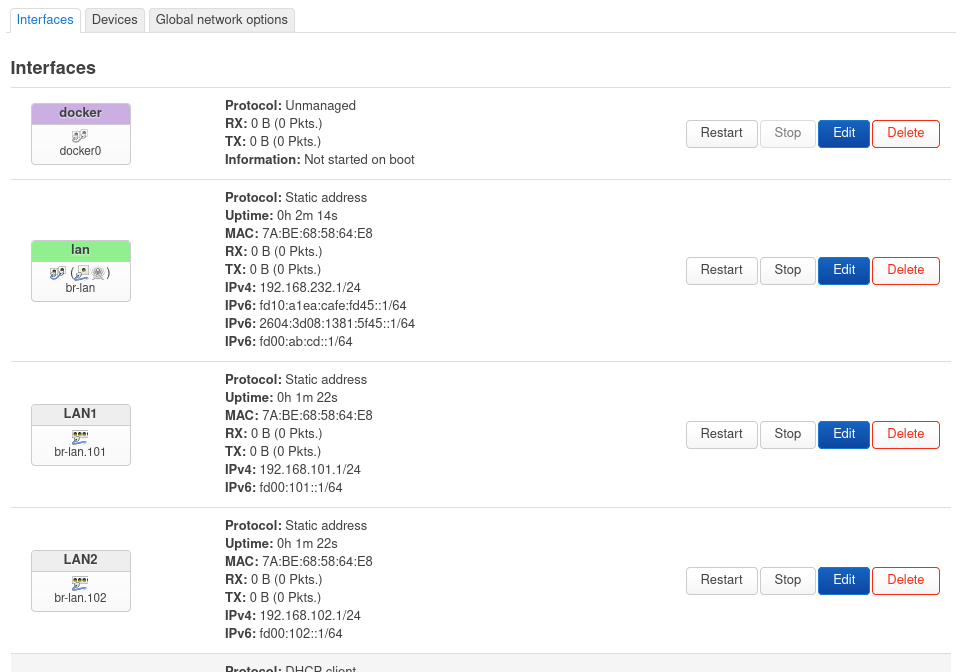Edit the docker interface
This screenshot has height=672, width=969.
844,133
